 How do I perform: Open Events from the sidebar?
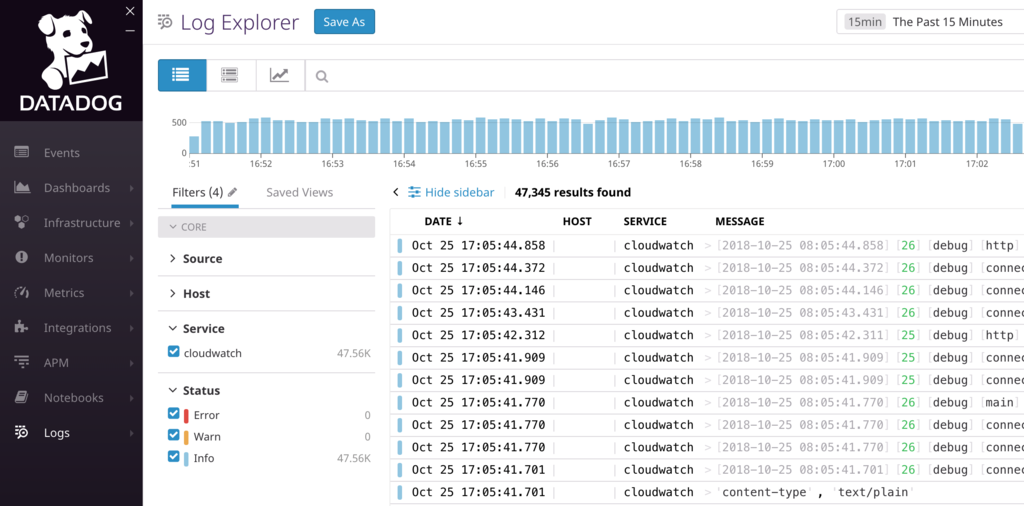click(61, 153)
